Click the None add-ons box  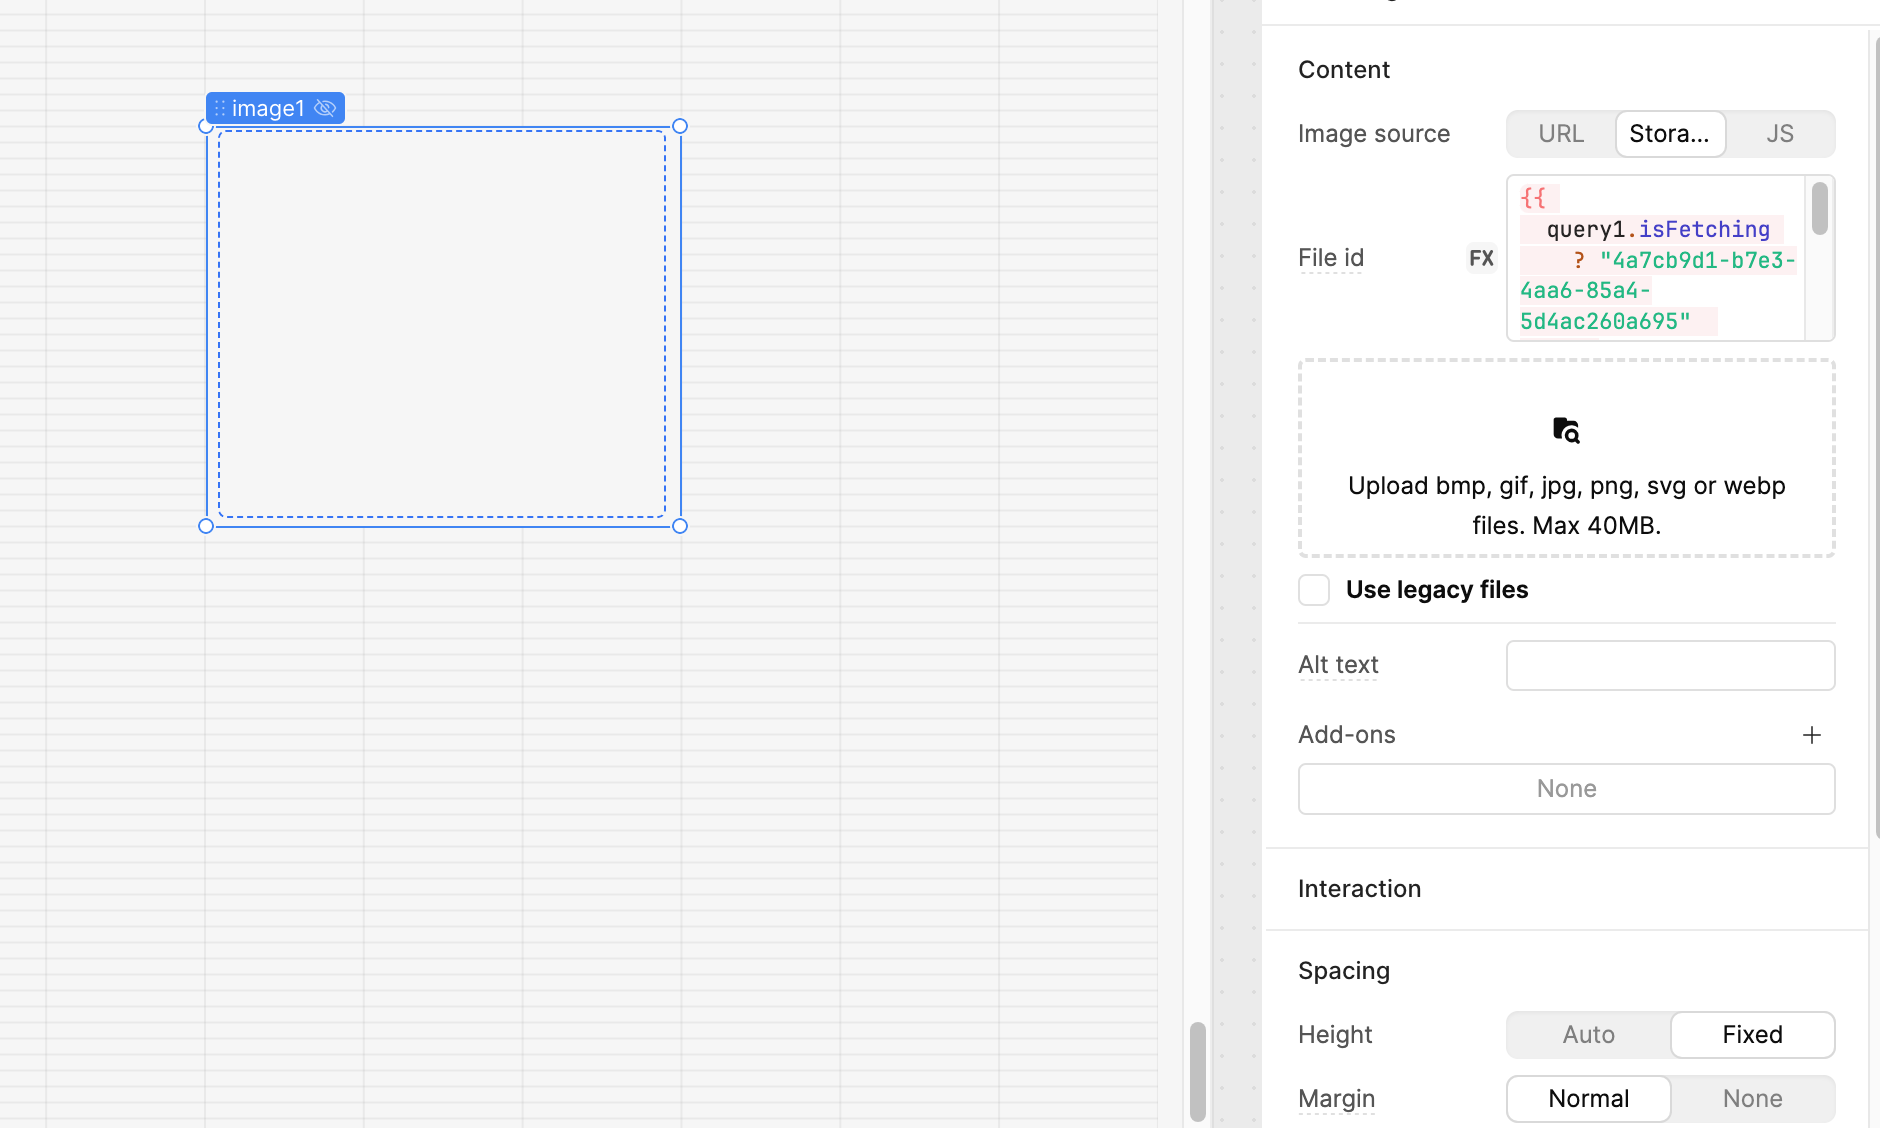pyautogui.click(x=1566, y=789)
